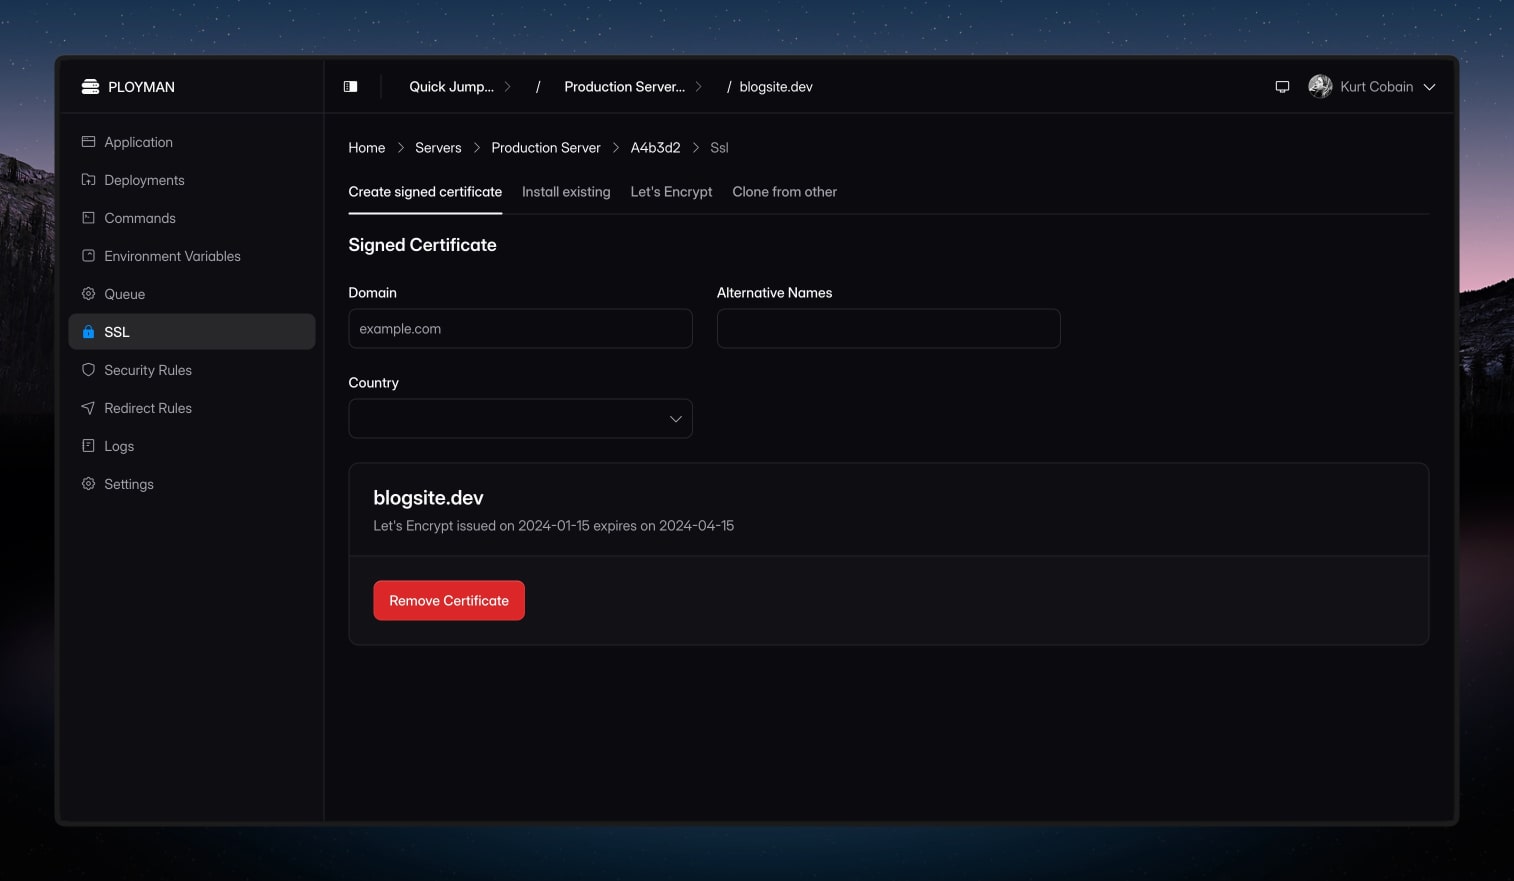Screen dimensions: 1514x881
Task: Click the monitor icon in top bar
Action: click(x=1282, y=87)
